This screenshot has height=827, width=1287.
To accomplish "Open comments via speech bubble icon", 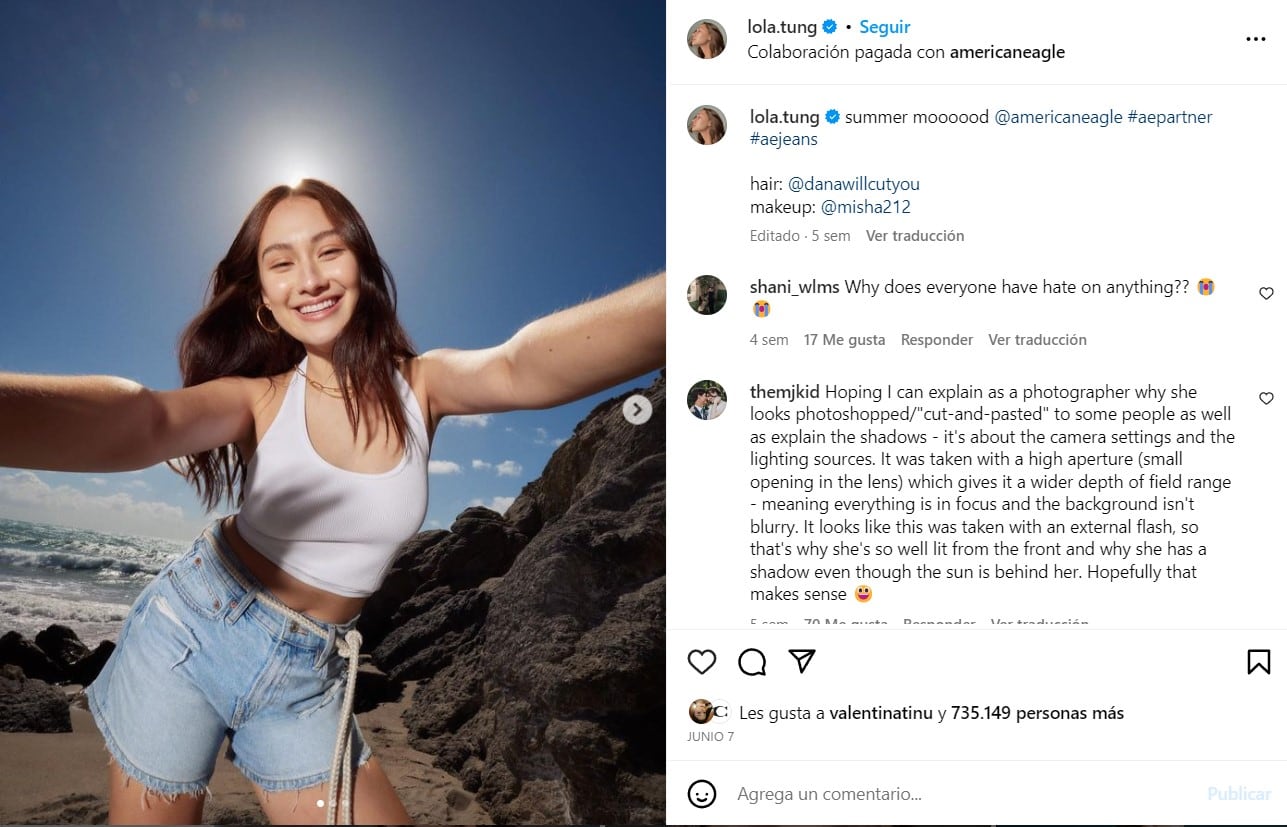I will [x=752, y=662].
